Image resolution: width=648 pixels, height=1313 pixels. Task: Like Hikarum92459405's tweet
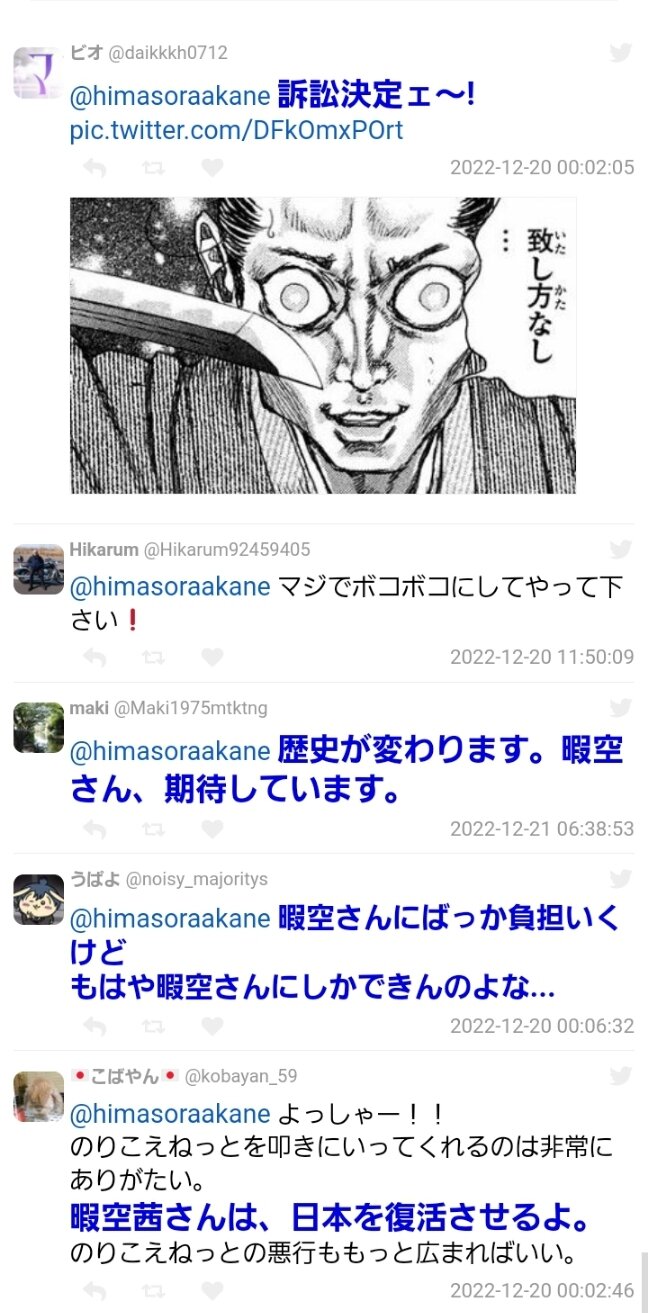pos(212,657)
